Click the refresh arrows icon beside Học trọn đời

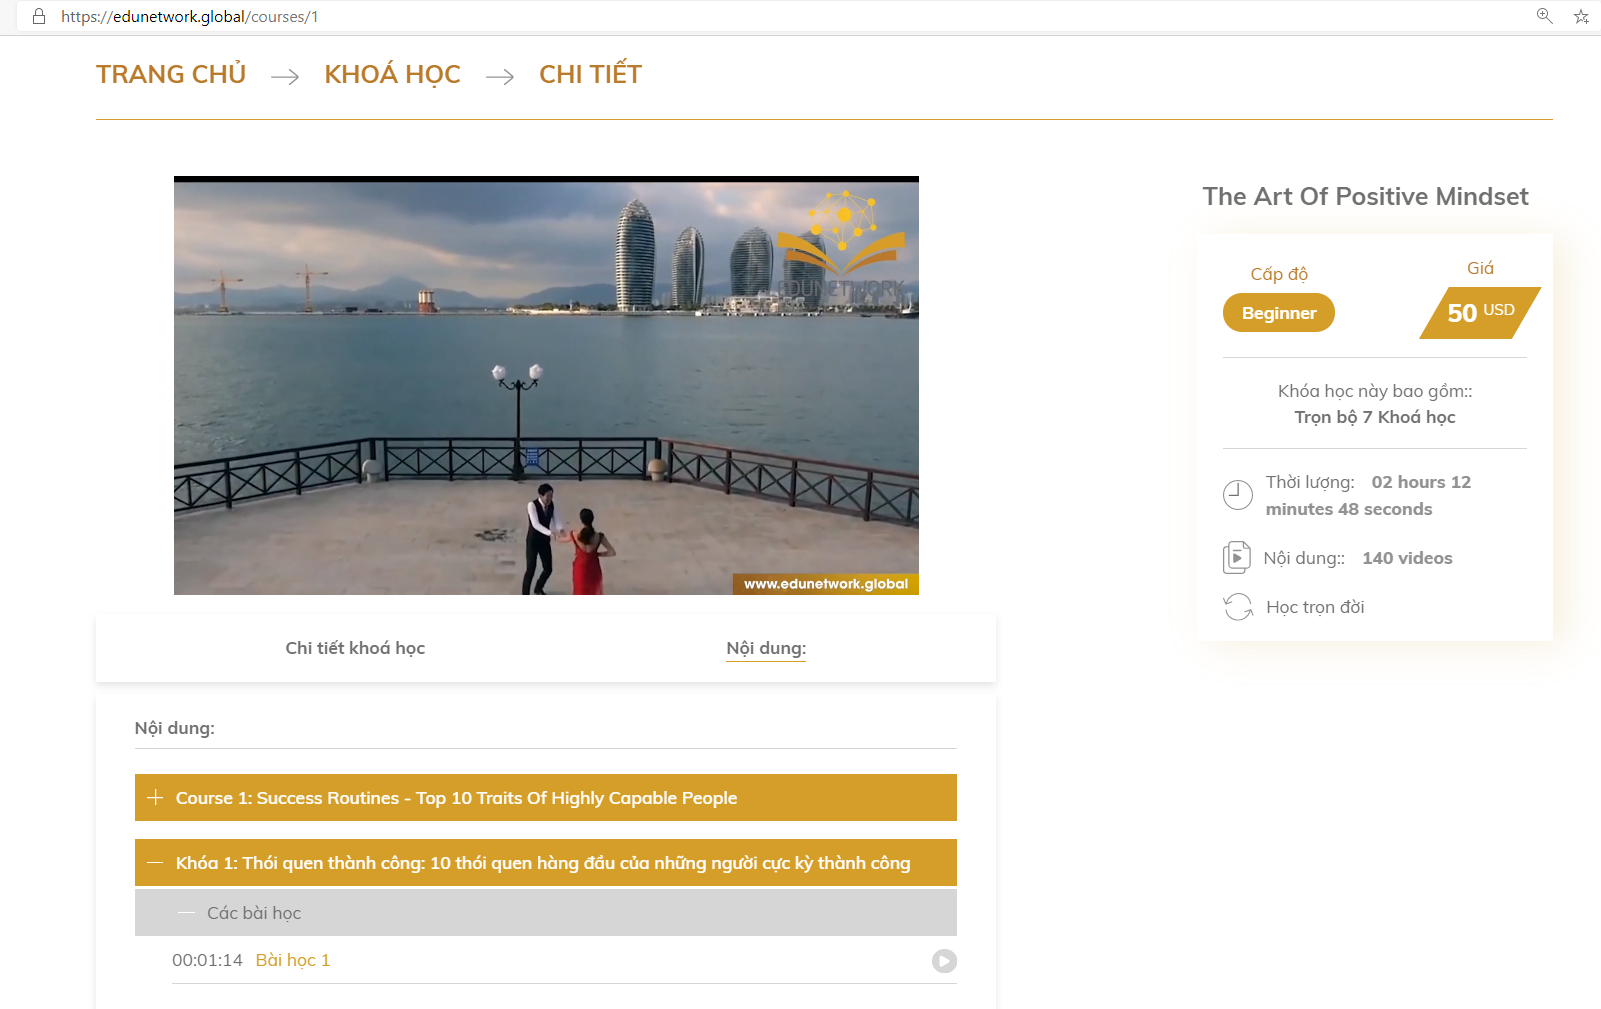(x=1238, y=607)
